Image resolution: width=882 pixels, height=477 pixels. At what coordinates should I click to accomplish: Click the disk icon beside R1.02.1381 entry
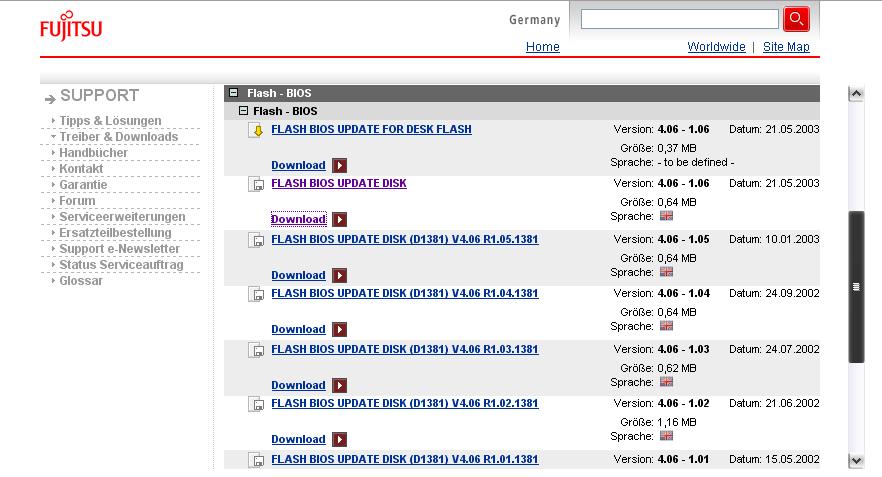[x=256, y=404]
